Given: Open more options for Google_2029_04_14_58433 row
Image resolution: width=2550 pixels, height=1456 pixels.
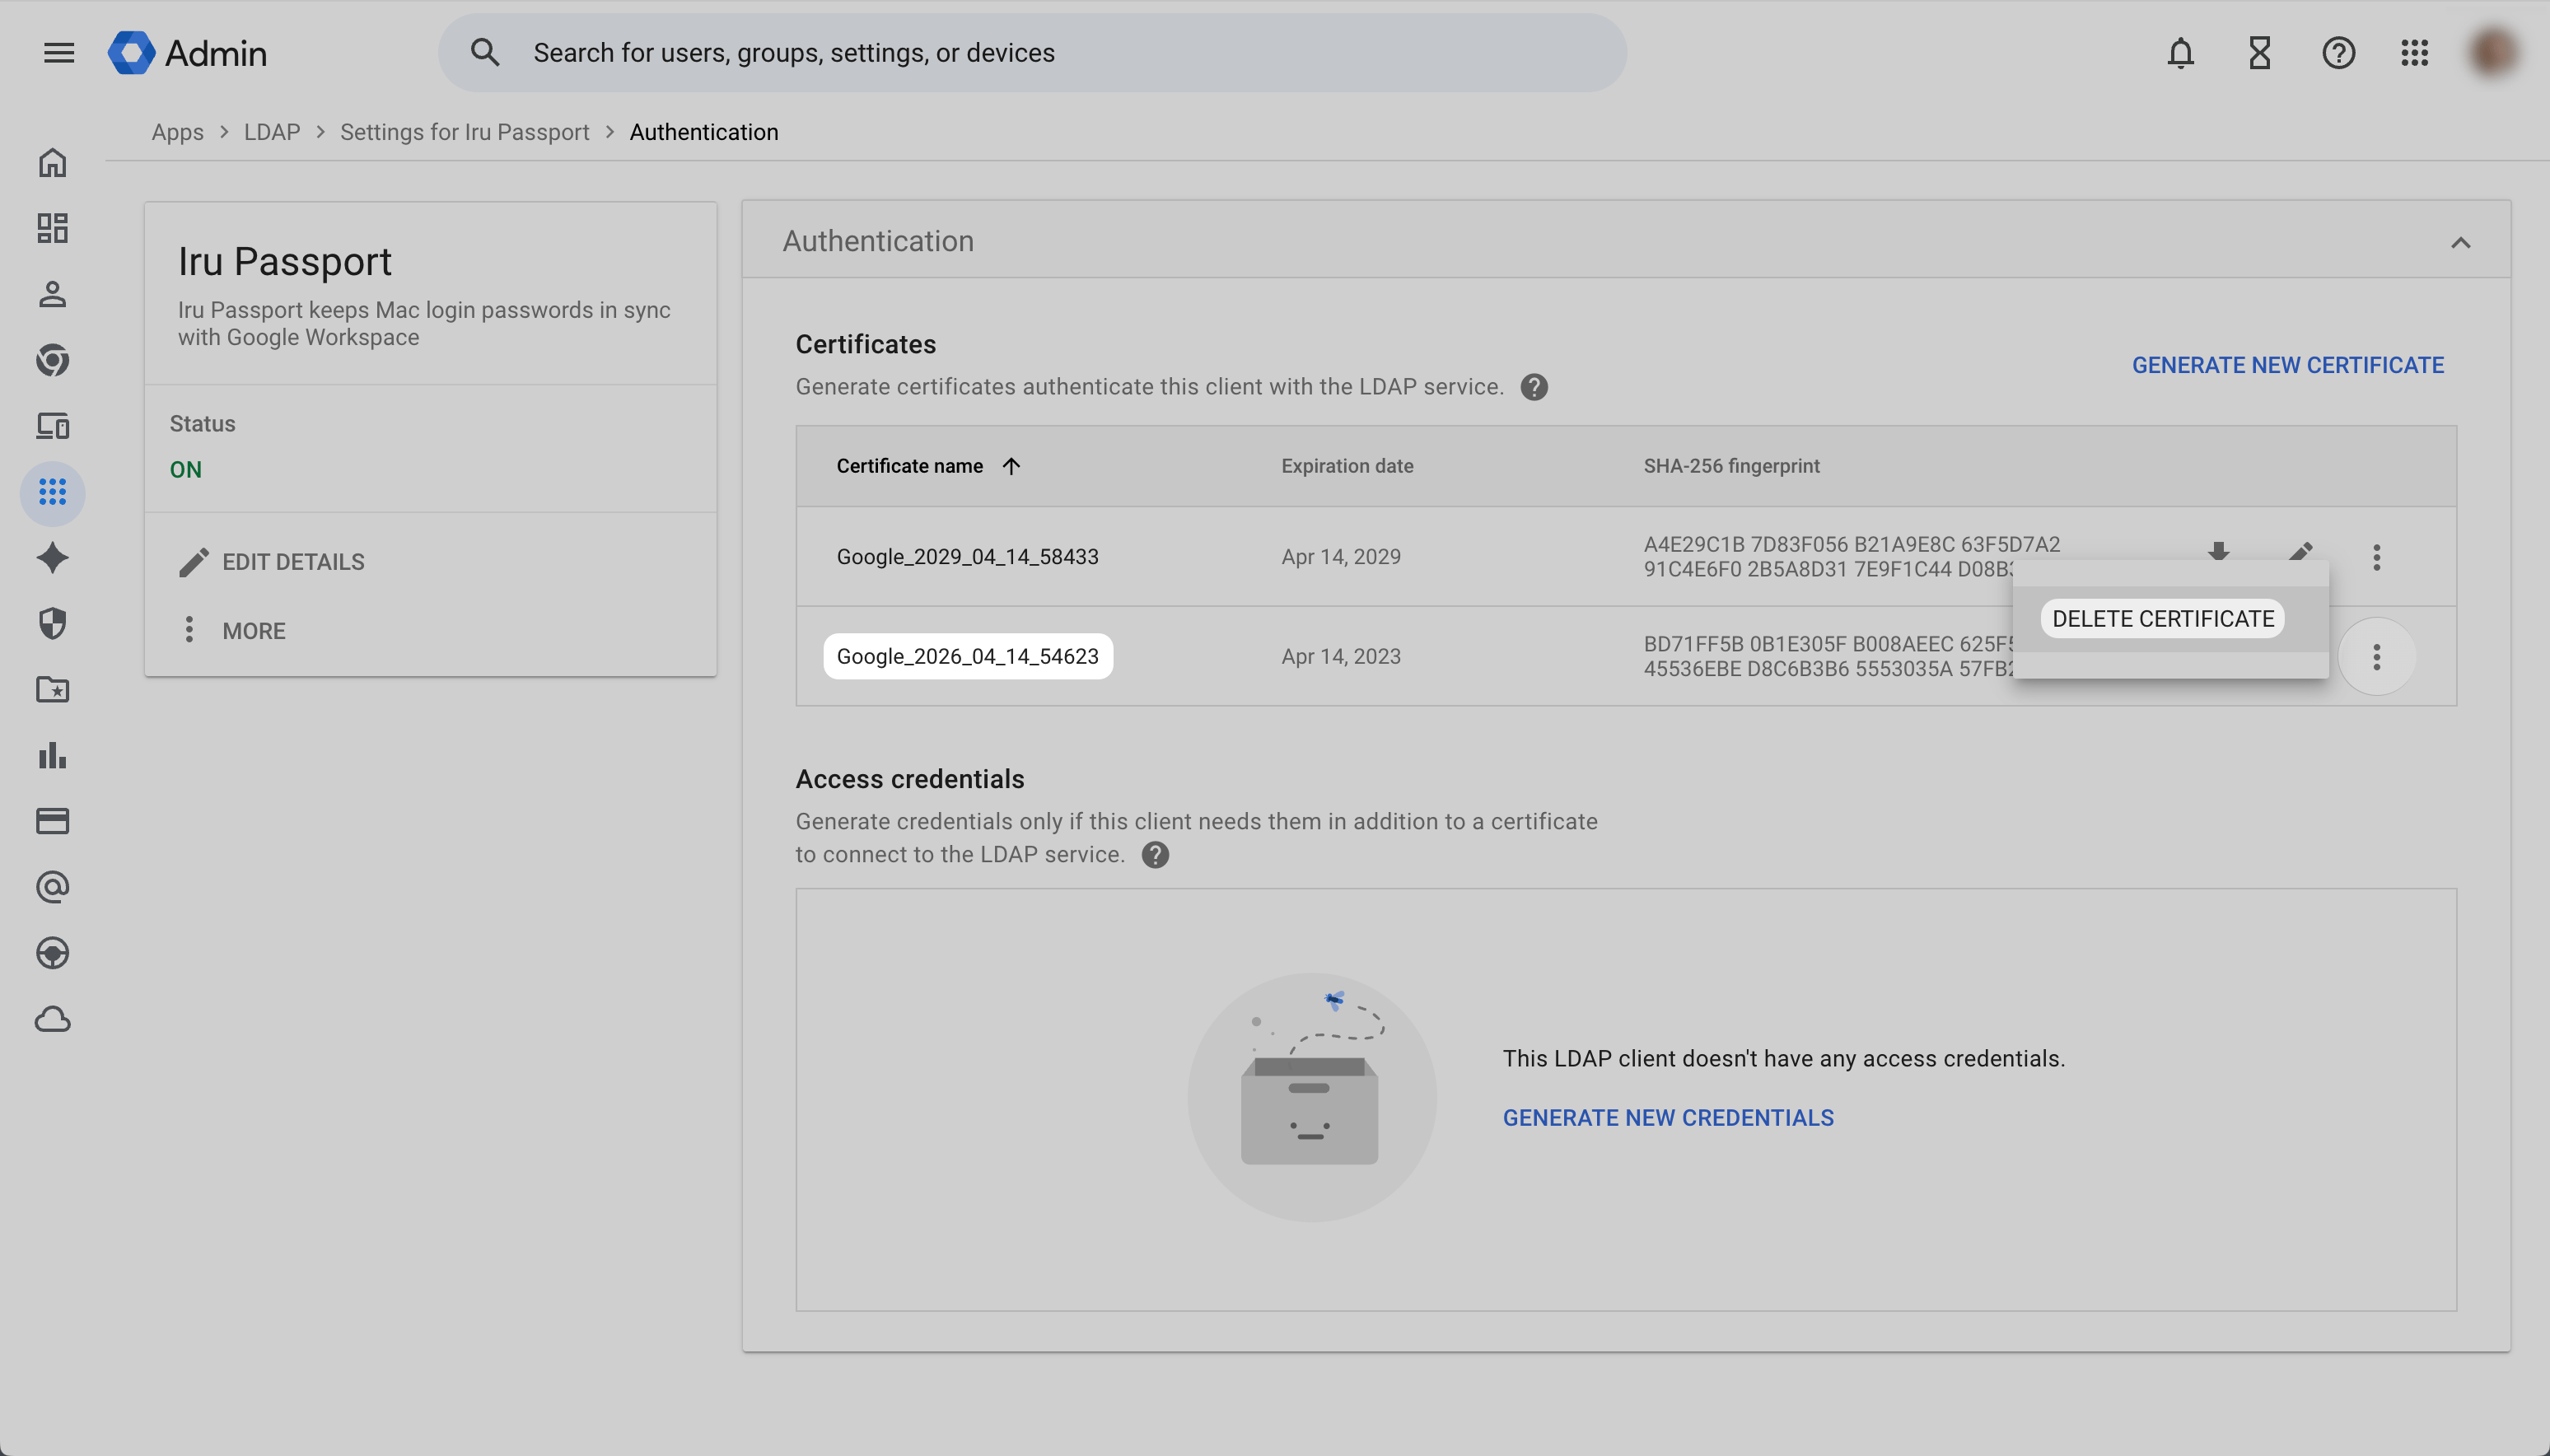Looking at the screenshot, I should pyautogui.click(x=2377, y=557).
